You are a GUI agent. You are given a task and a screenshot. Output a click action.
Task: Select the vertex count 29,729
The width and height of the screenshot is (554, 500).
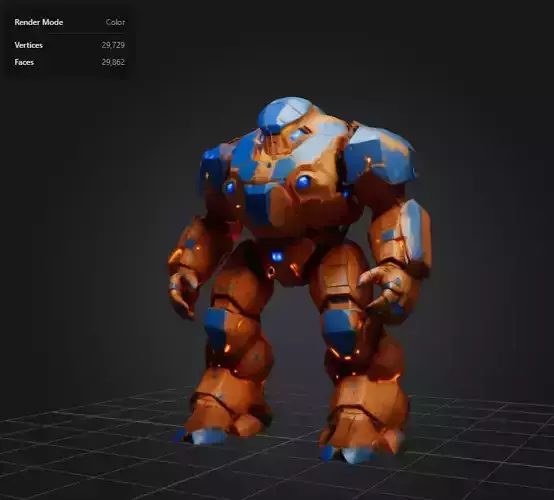[x=113, y=45]
